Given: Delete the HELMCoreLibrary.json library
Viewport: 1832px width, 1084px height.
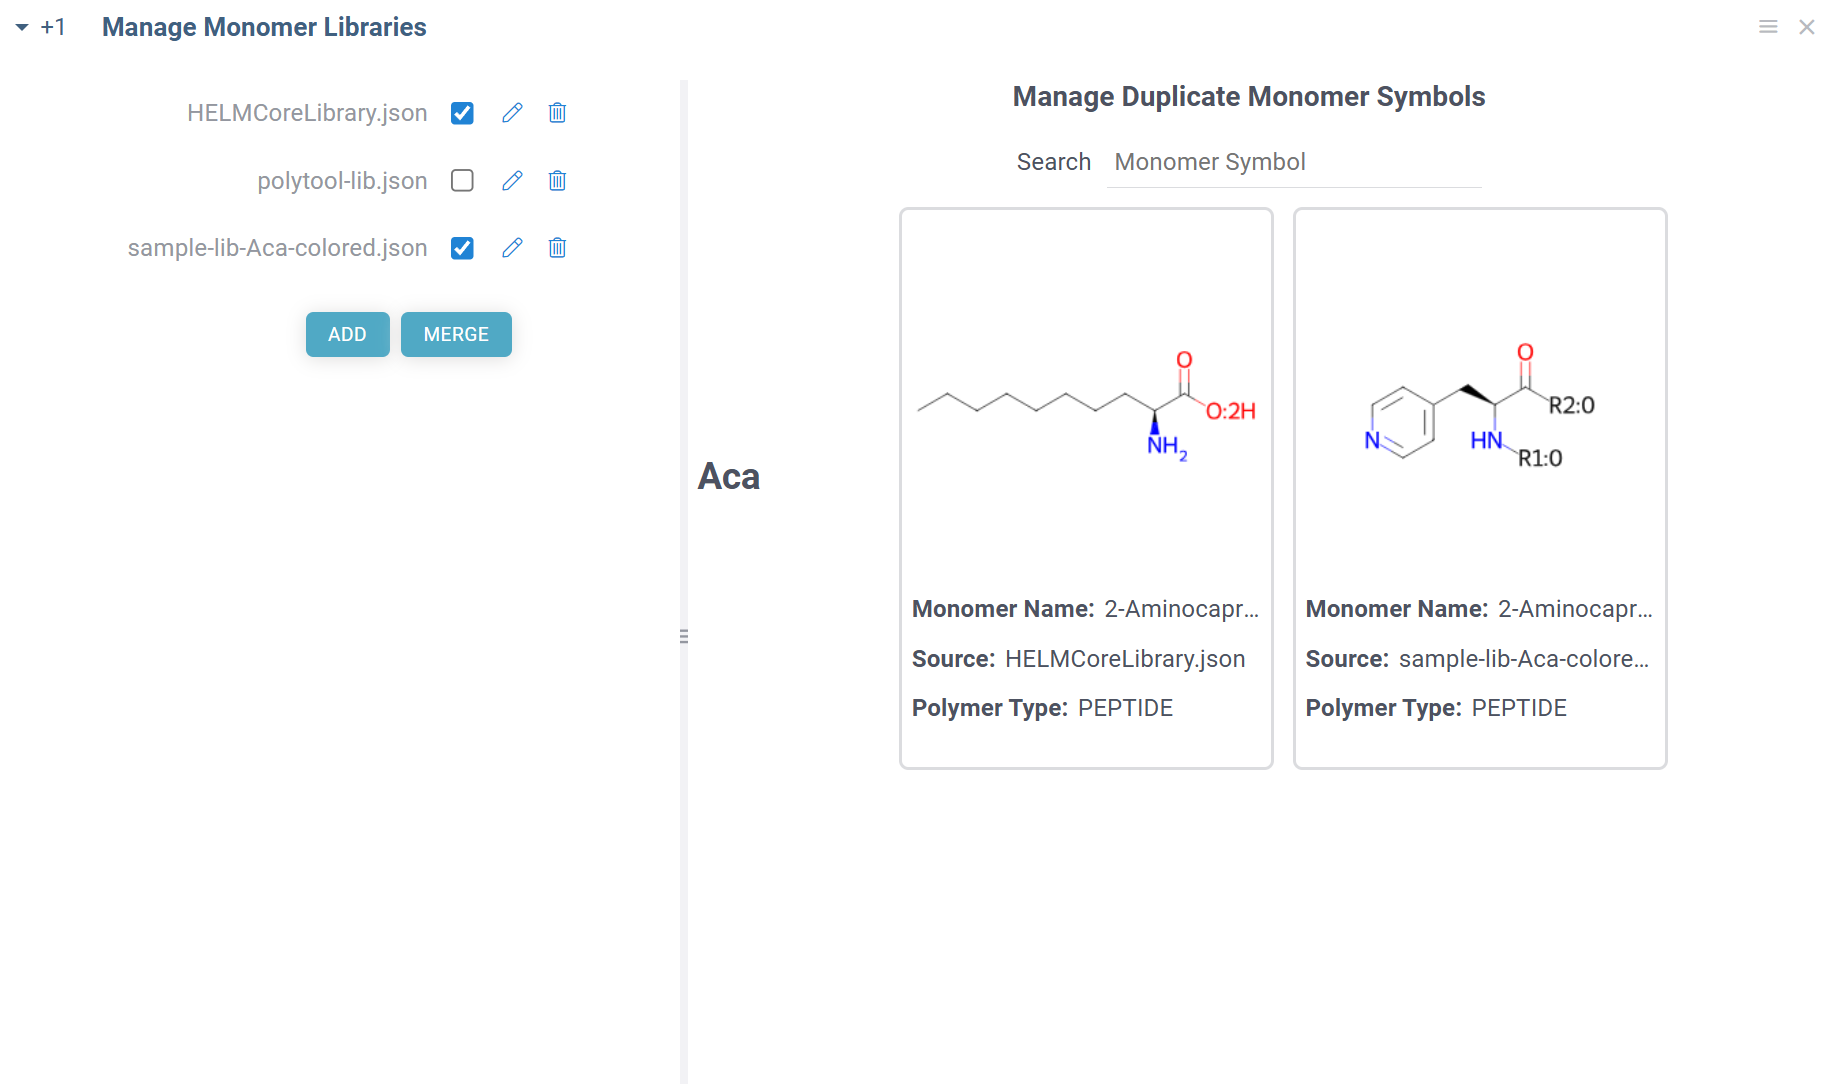Looking at the screenshot, I should tap(557, 112).
